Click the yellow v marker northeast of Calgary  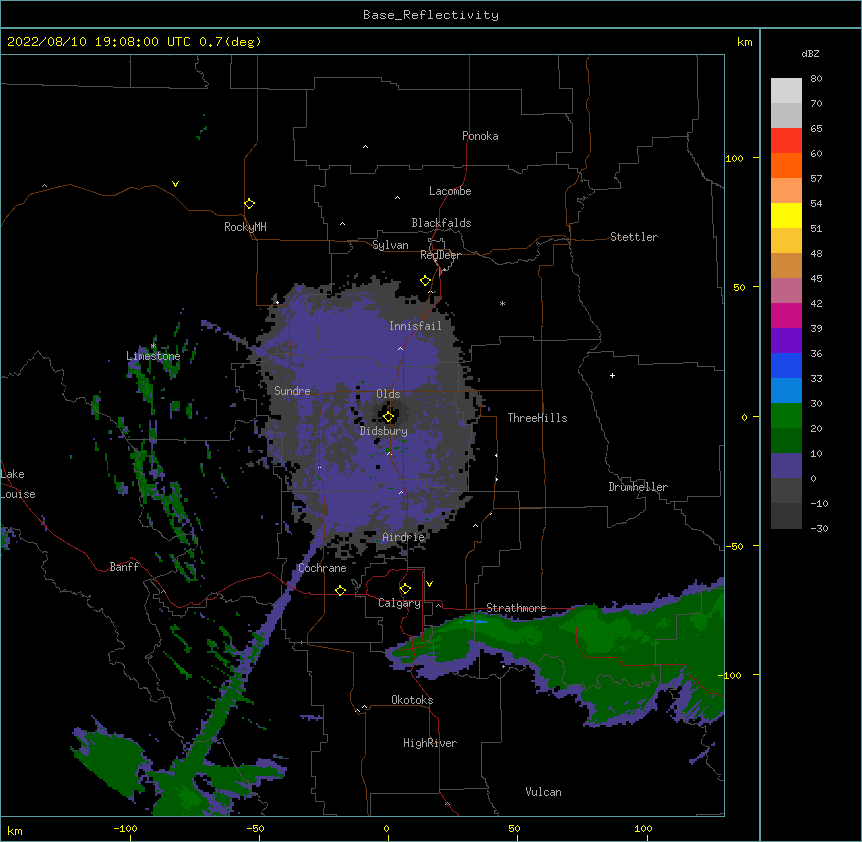click(x=429, y=584)
